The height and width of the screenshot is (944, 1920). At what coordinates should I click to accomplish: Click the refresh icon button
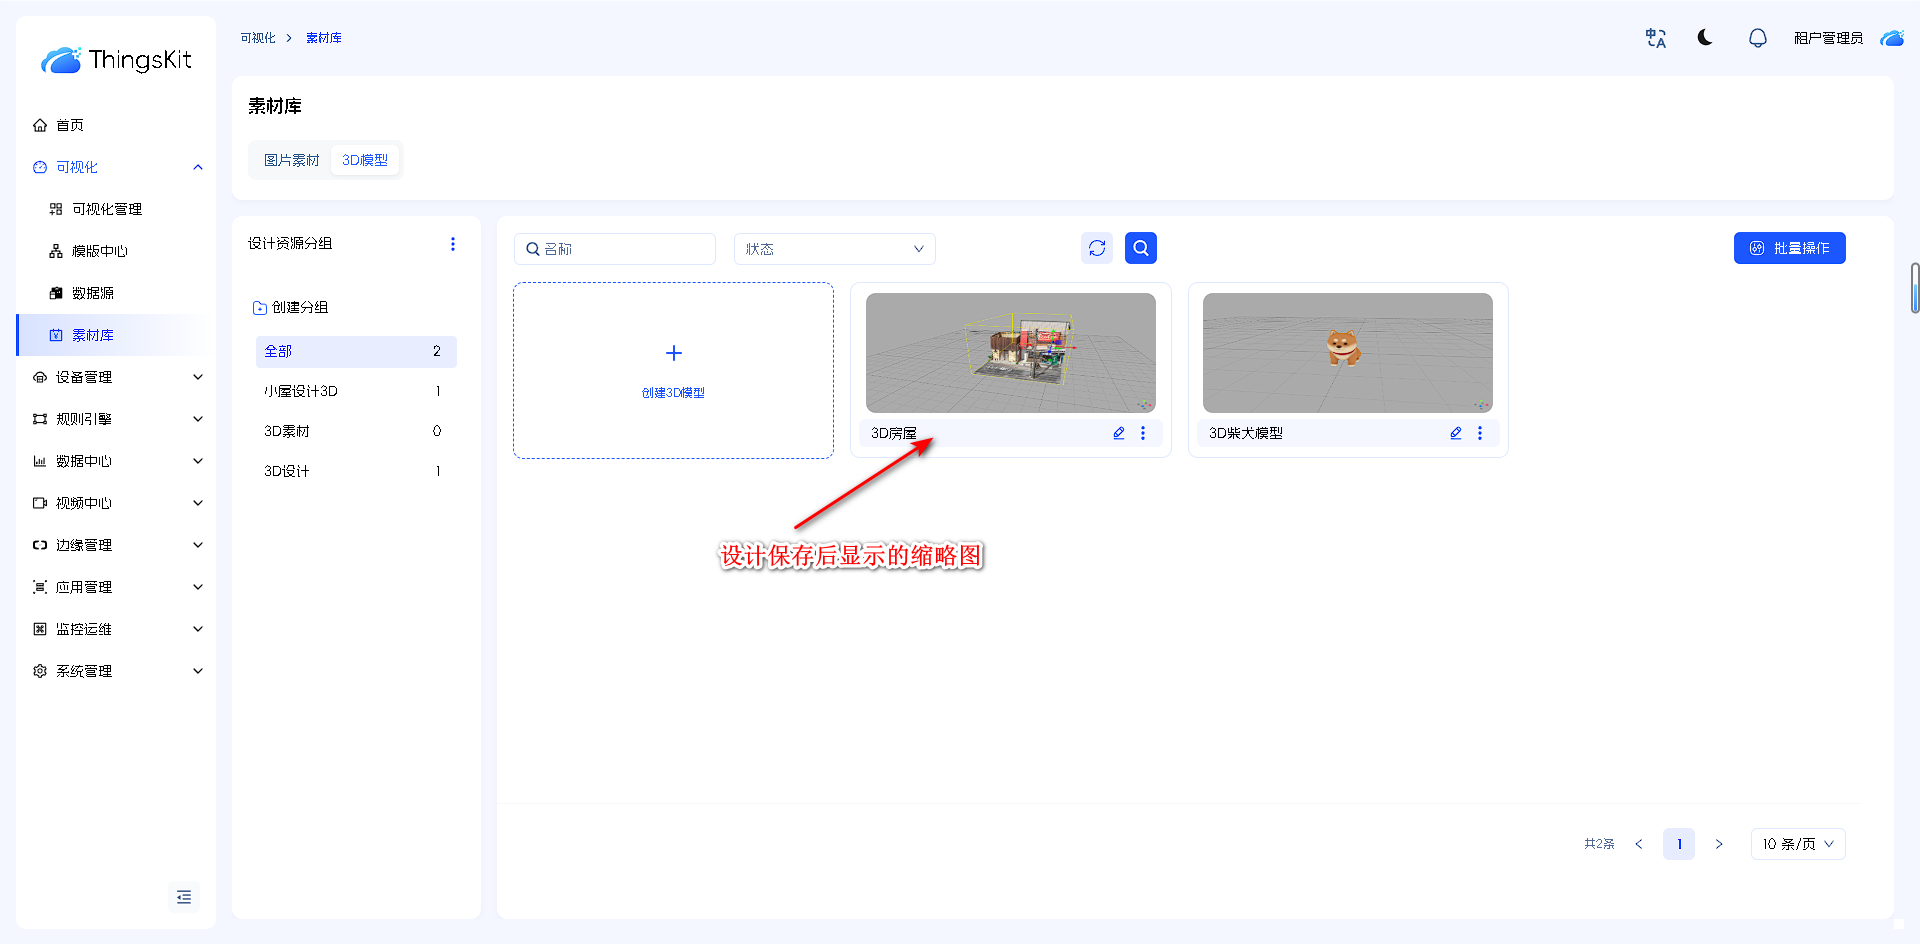click(1097, 248)
